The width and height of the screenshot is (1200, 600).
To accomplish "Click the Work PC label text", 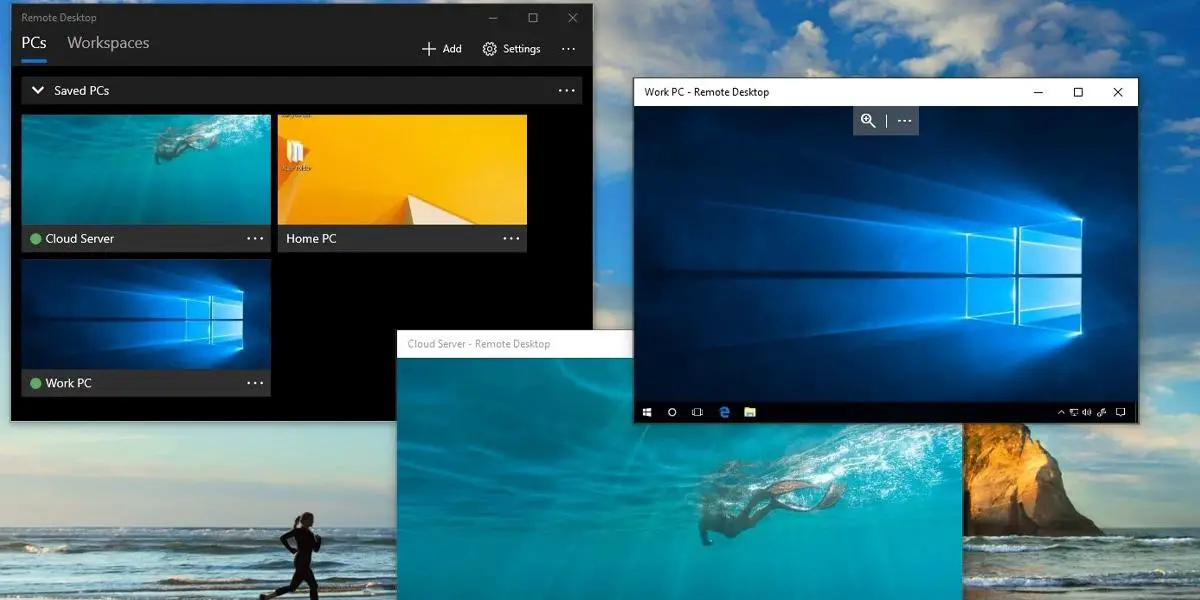I will (x=68, y=383).
